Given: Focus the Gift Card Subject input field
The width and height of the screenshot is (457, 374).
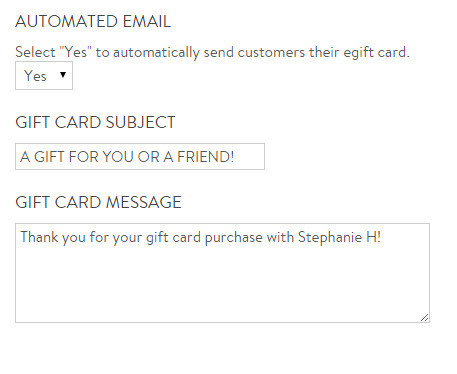Looking at the screenshot, I should click(x=140, y=156).
